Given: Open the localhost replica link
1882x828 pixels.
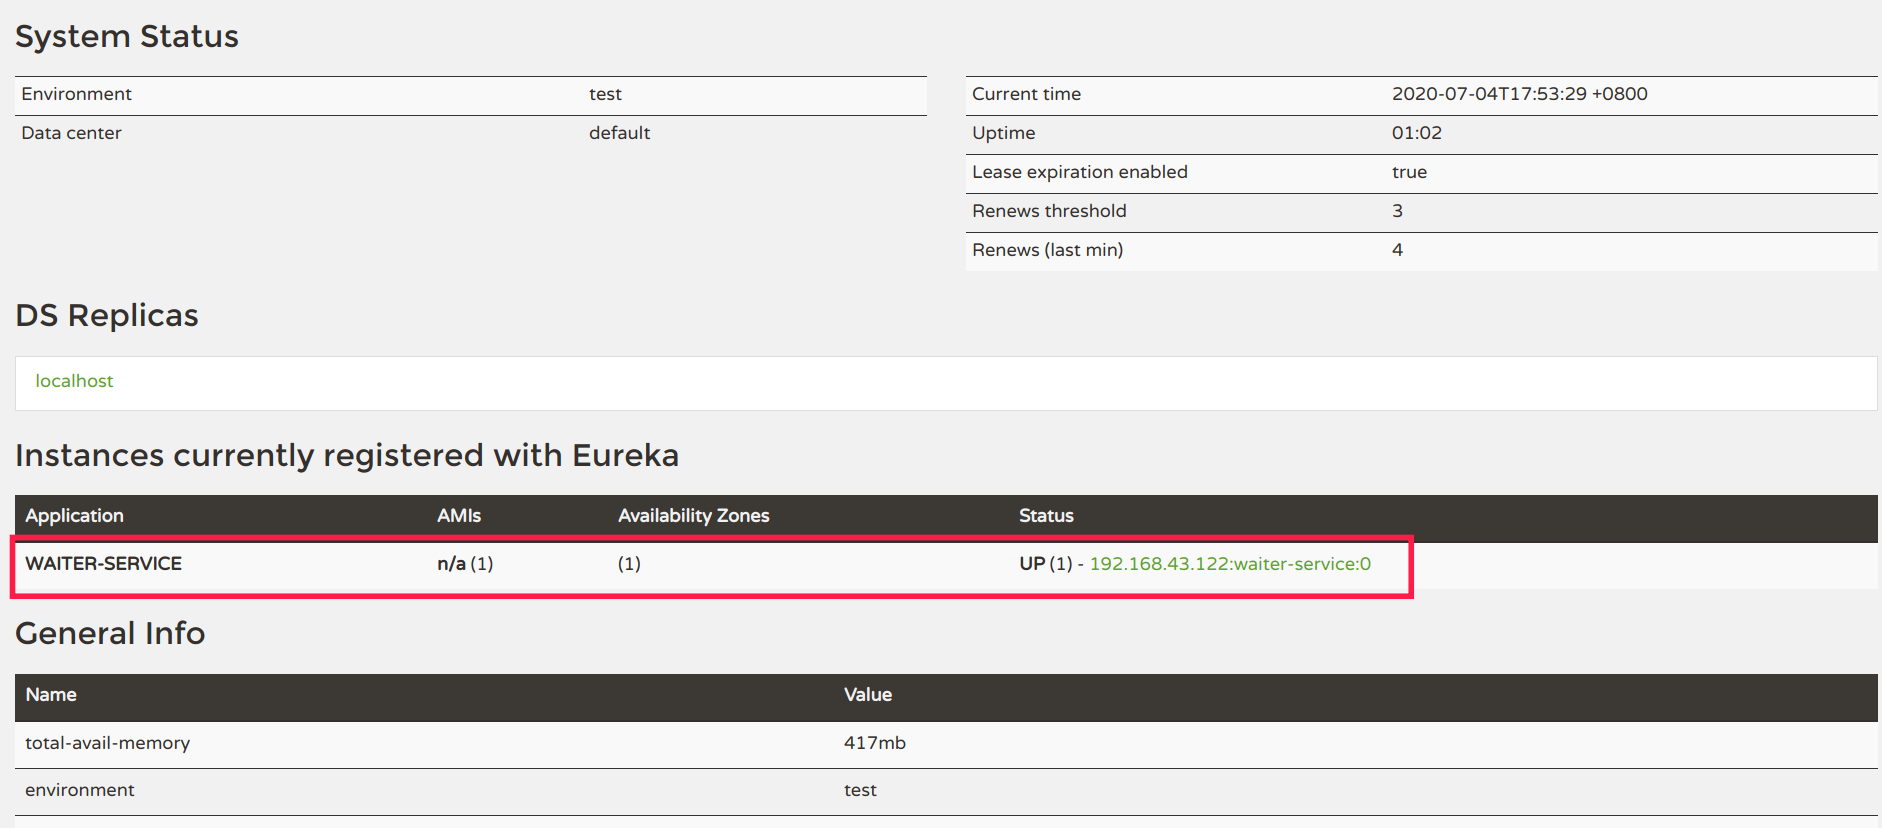Looking at the screenshot, I should point(74,381).
